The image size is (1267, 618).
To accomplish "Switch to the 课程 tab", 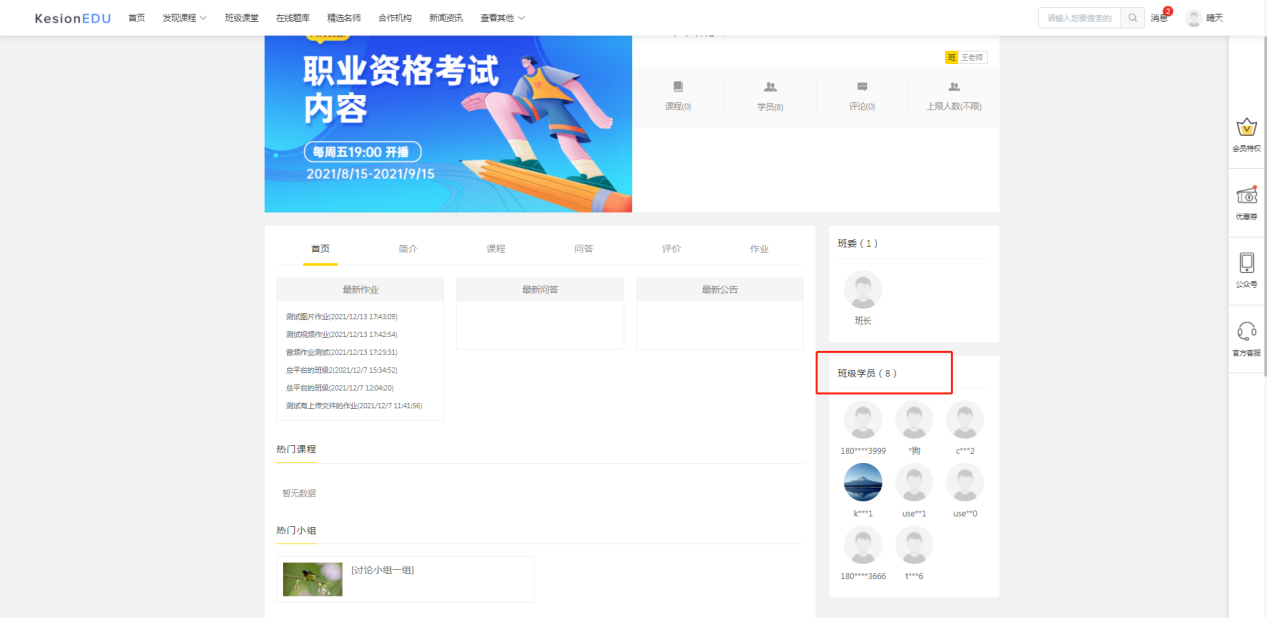I will click(496, 249).
